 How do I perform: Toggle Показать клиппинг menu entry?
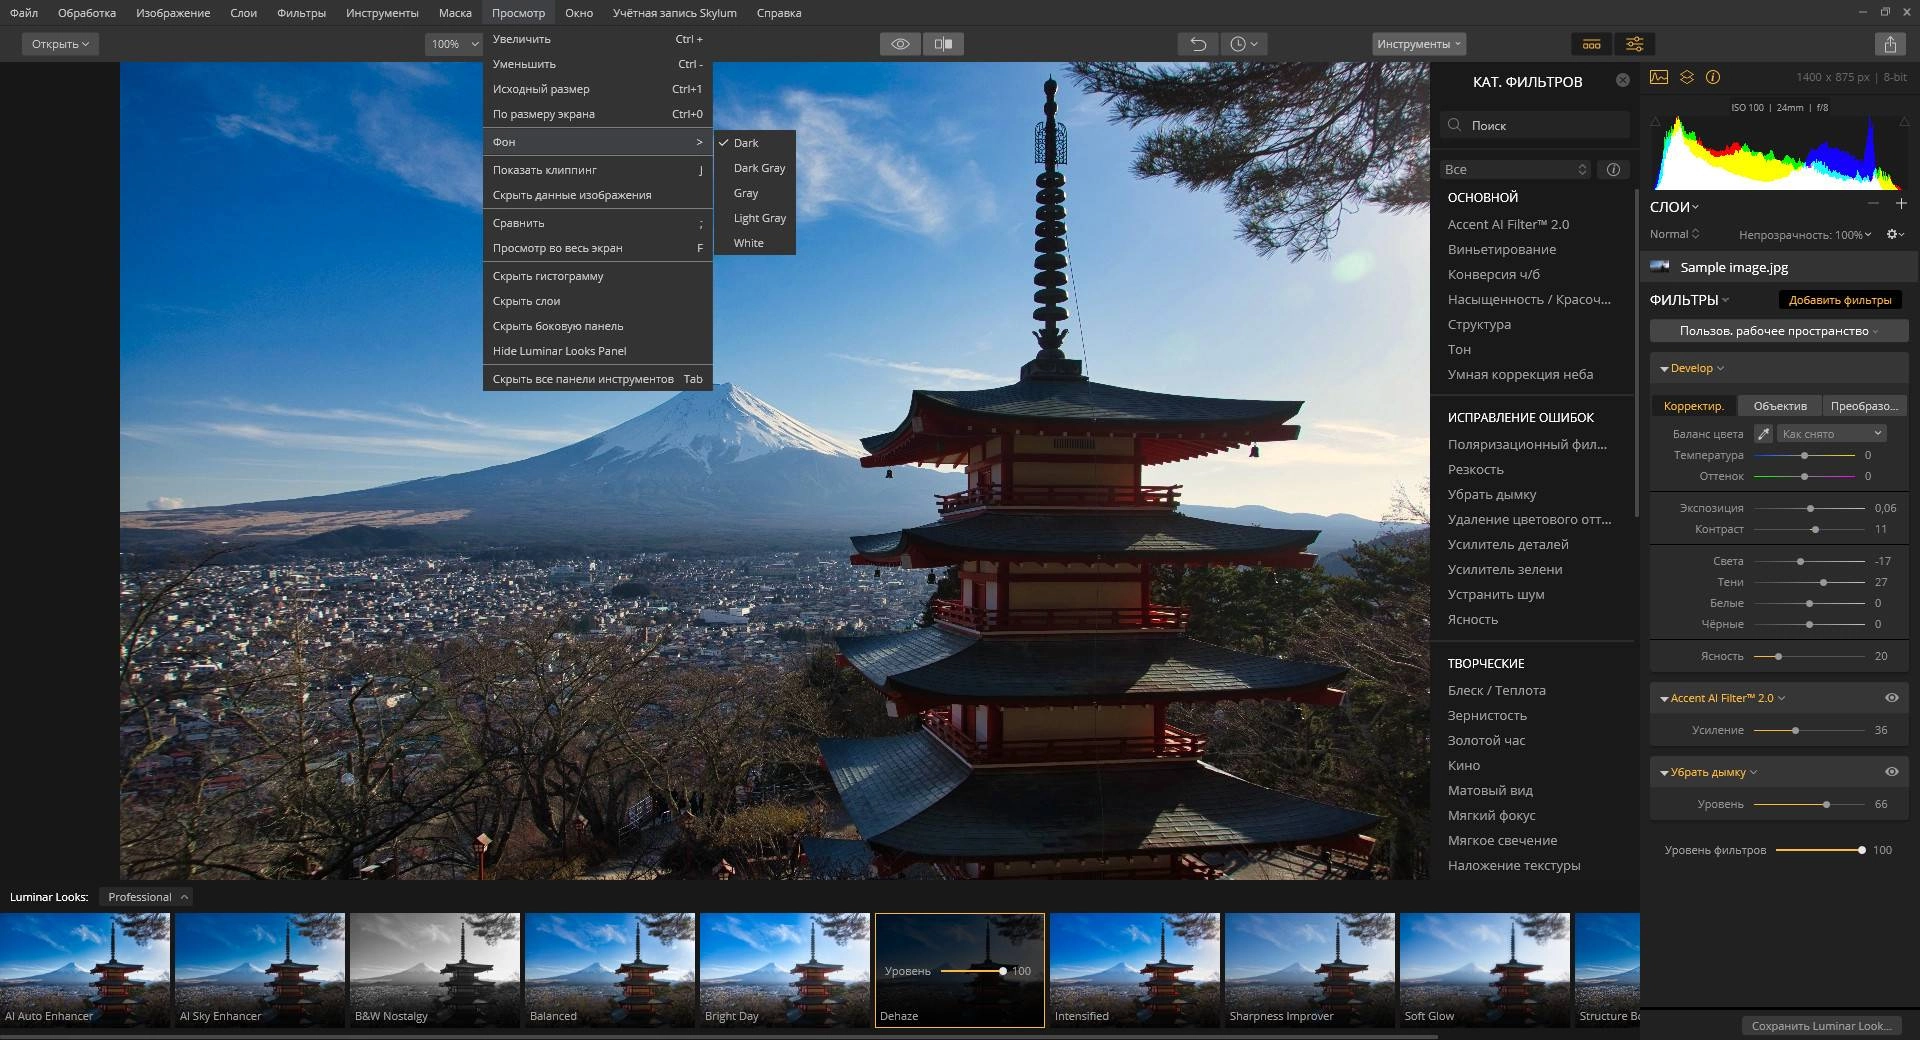(597, 170)
